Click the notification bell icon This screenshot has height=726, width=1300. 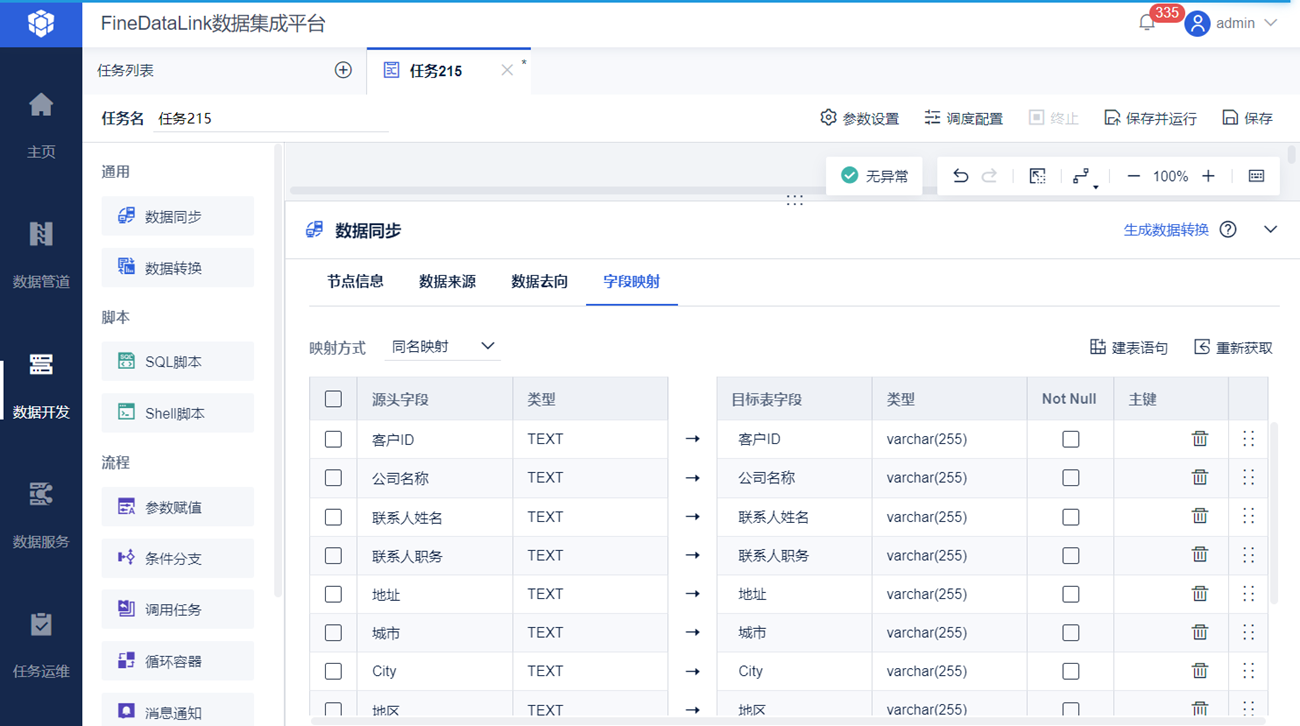coord(1147,23)
